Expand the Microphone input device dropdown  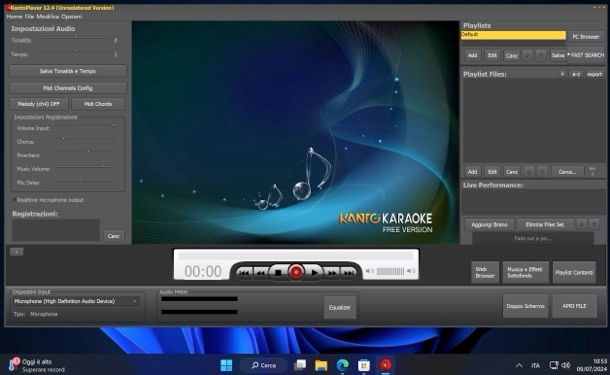point(76,301)
